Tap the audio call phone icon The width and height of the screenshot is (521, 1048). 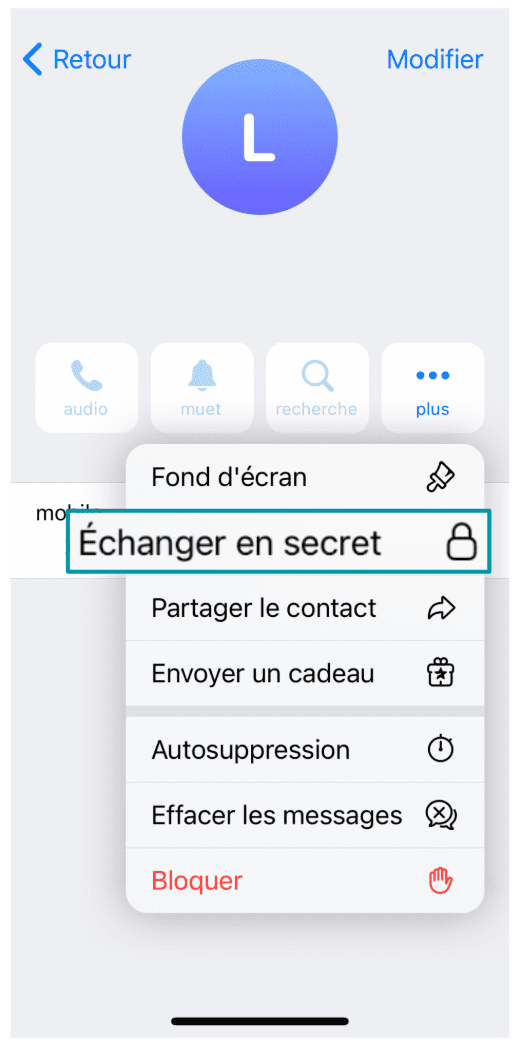(x=86, y=376)
